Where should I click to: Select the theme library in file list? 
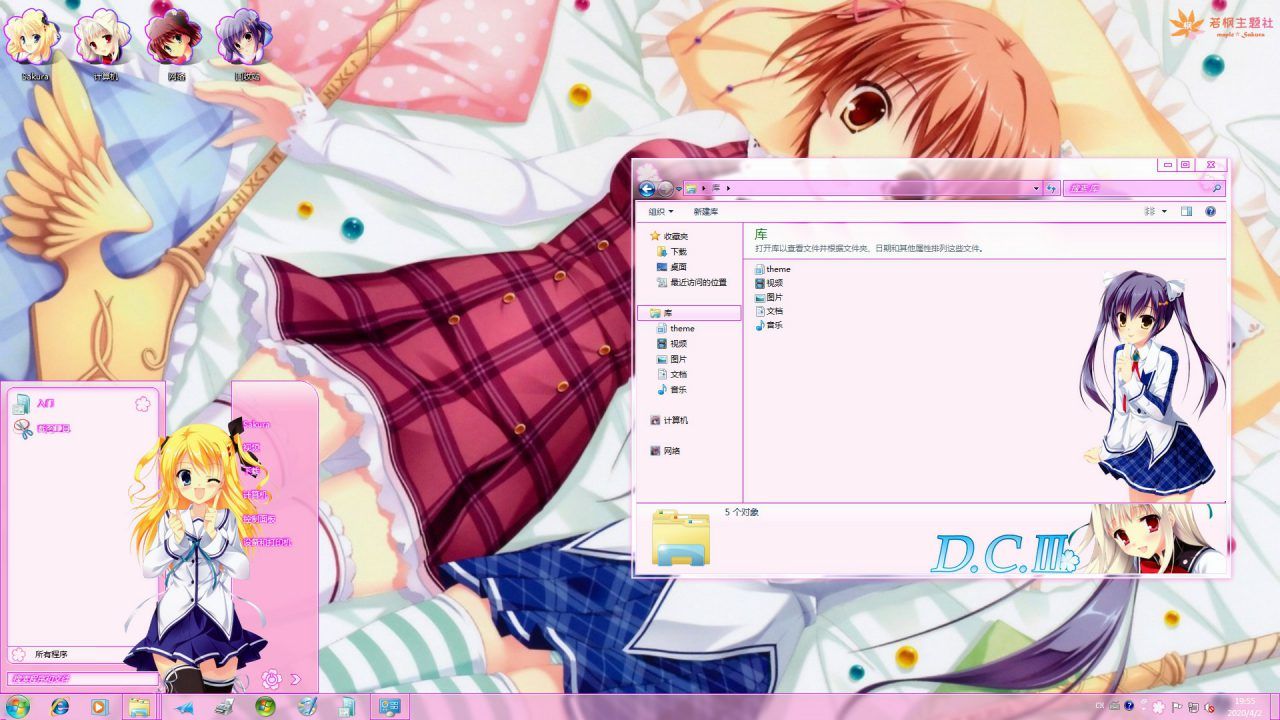point(773,269)
